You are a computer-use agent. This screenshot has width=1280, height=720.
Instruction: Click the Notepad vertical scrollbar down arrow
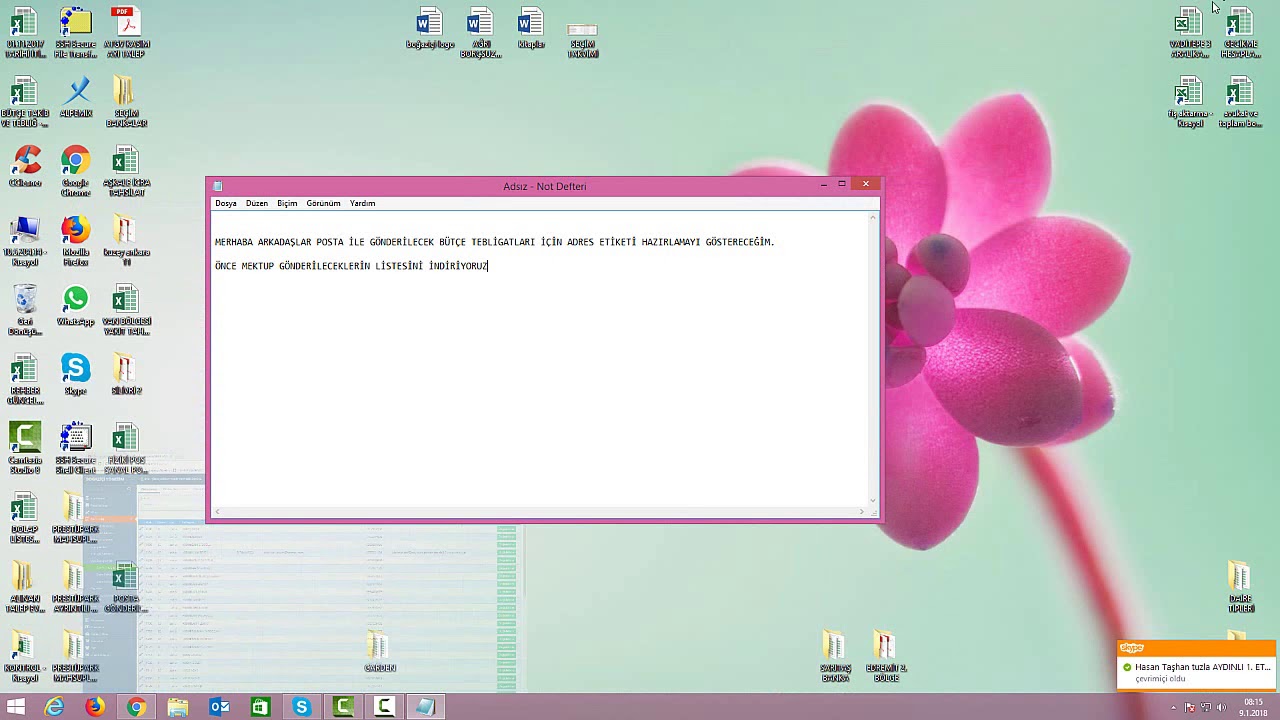[x=873, y=501]
